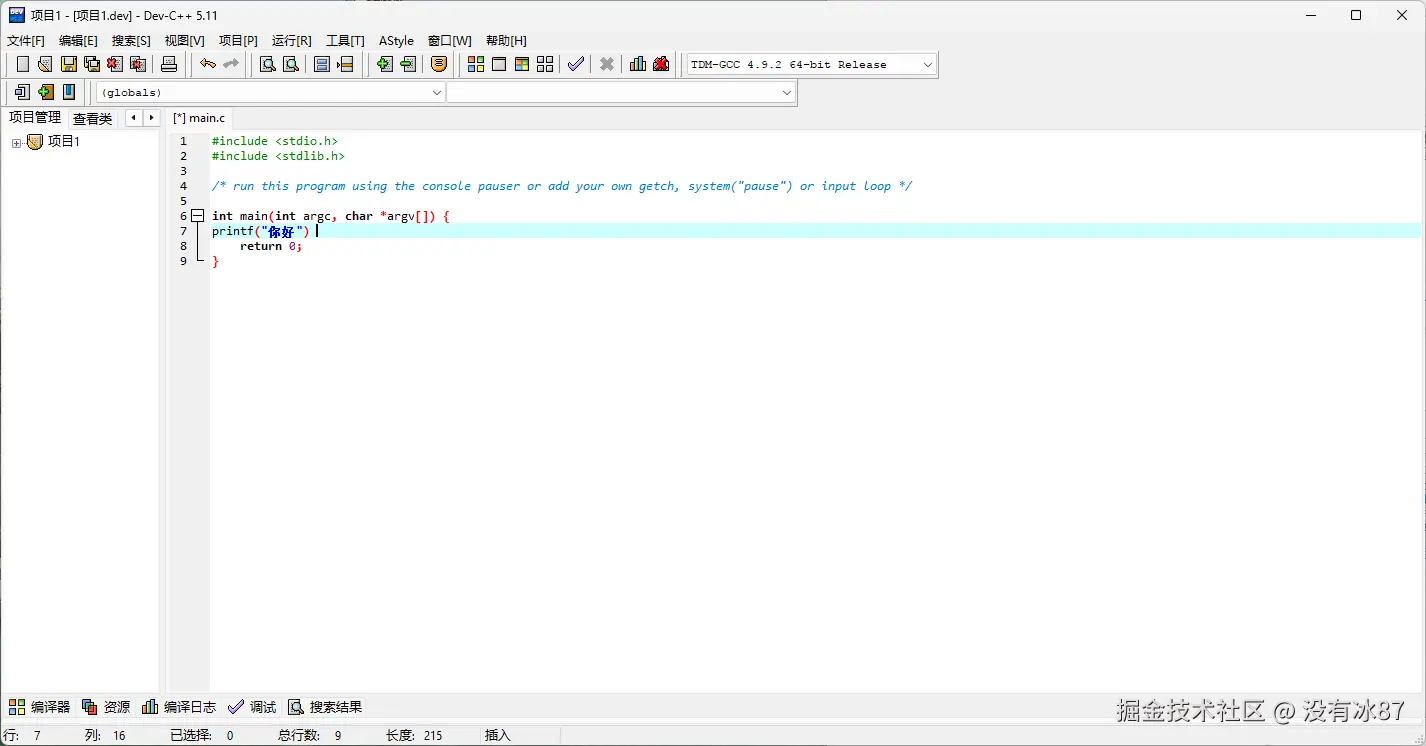1426x746 pixels.
Task: Click the Toggle bookmark icon
Action: point(45,92)
